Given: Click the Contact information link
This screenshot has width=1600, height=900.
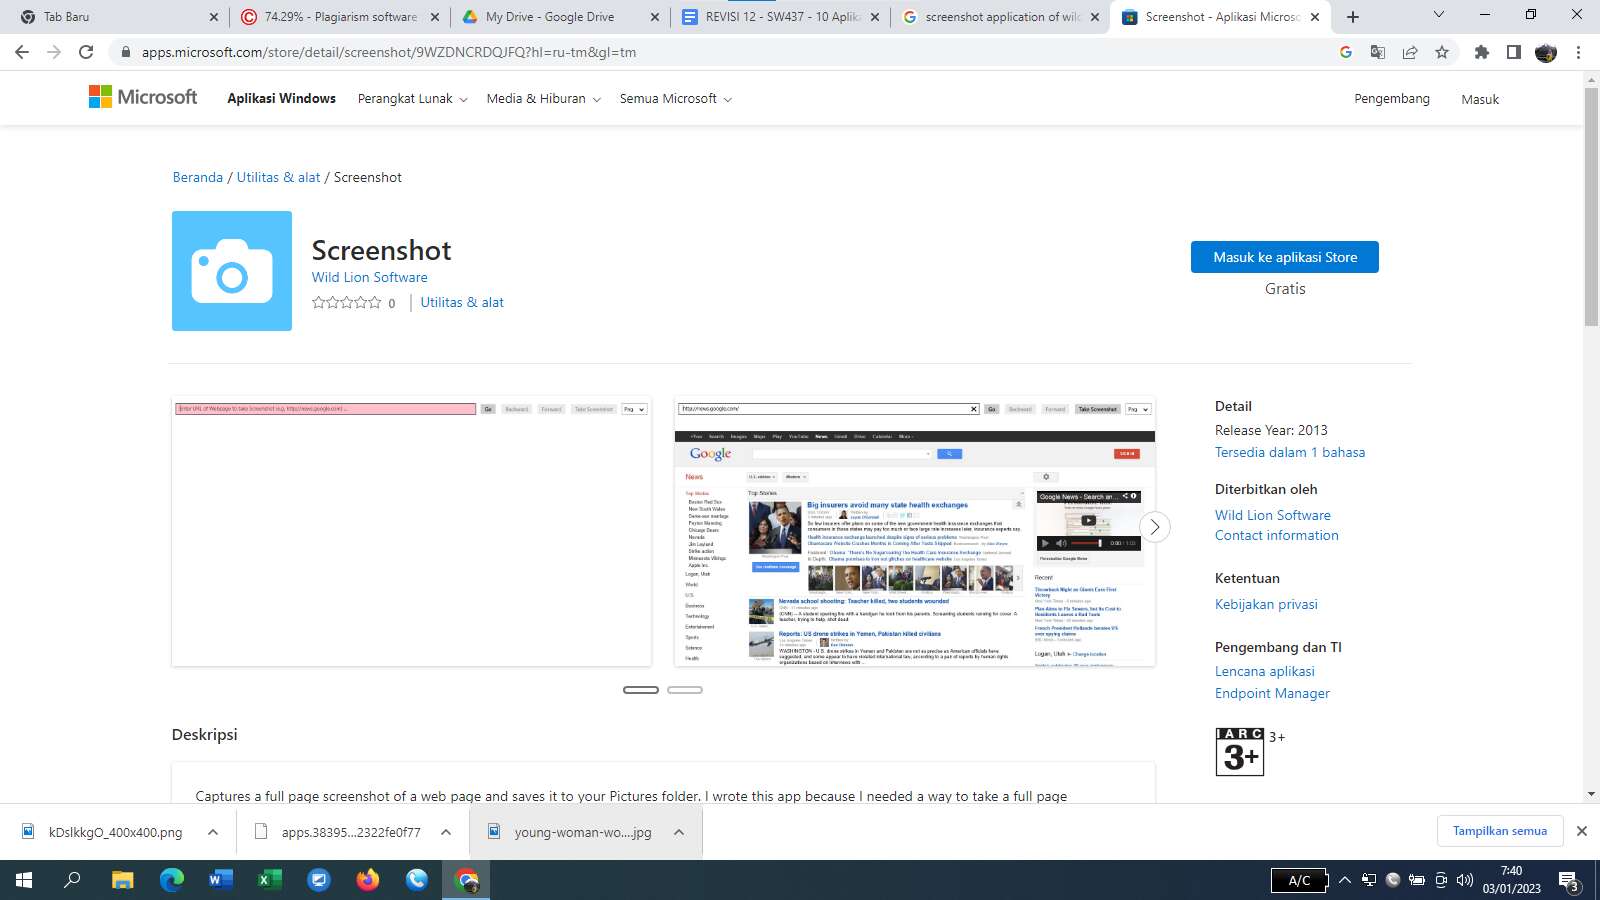Looking at the screenshot, I should click(1276, 535).
